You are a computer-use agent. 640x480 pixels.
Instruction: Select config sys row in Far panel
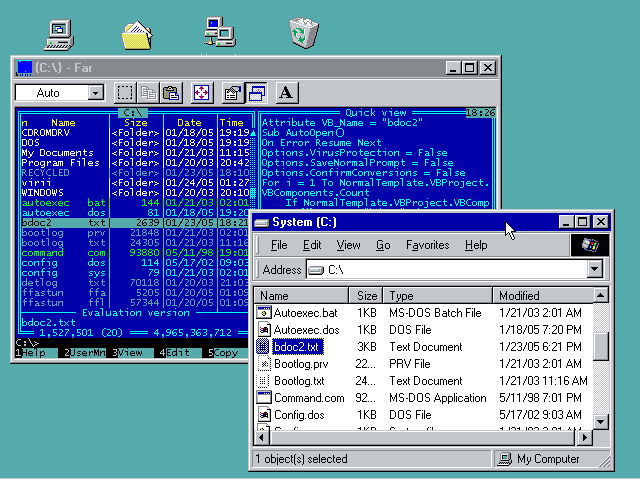pos(135,273)
